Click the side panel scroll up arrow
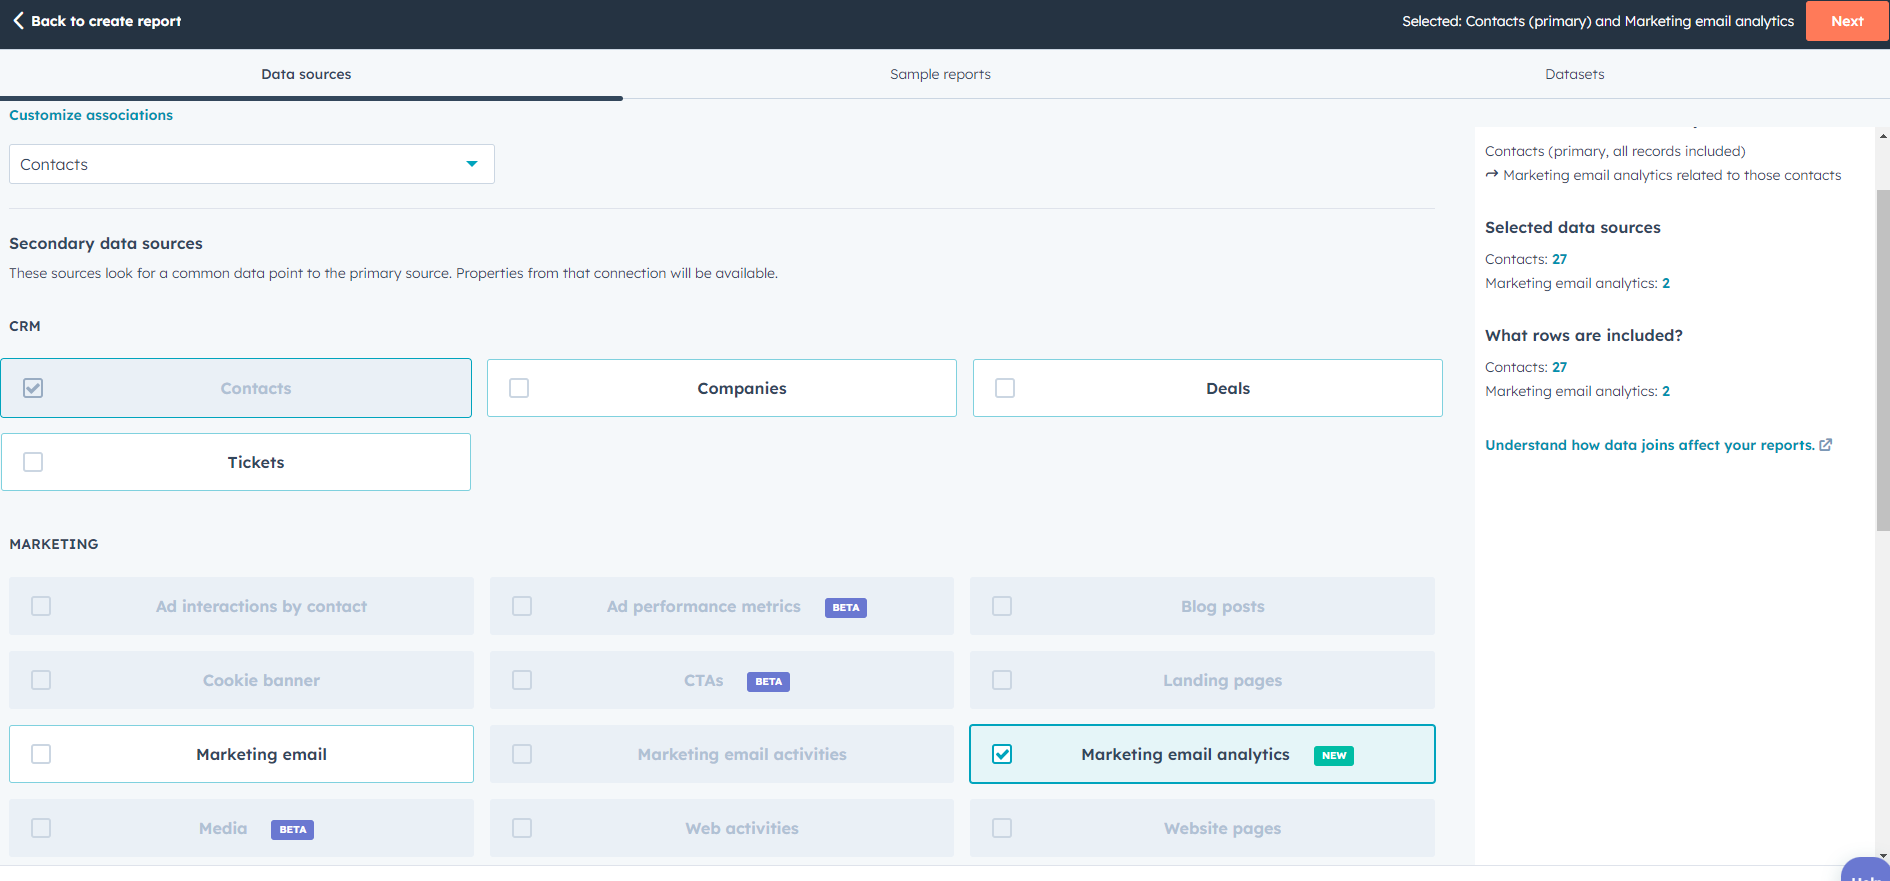1890x881 pixels. 1883,135
